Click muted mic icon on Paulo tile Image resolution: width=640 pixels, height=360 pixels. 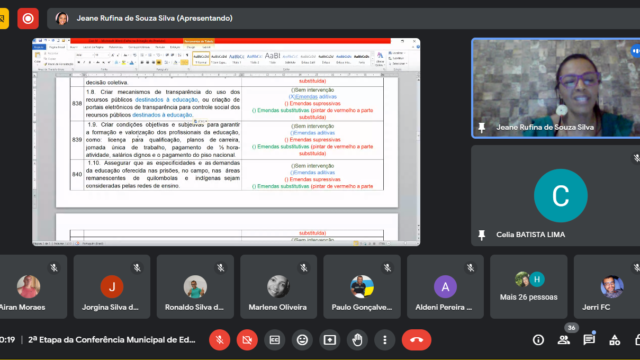387,268
